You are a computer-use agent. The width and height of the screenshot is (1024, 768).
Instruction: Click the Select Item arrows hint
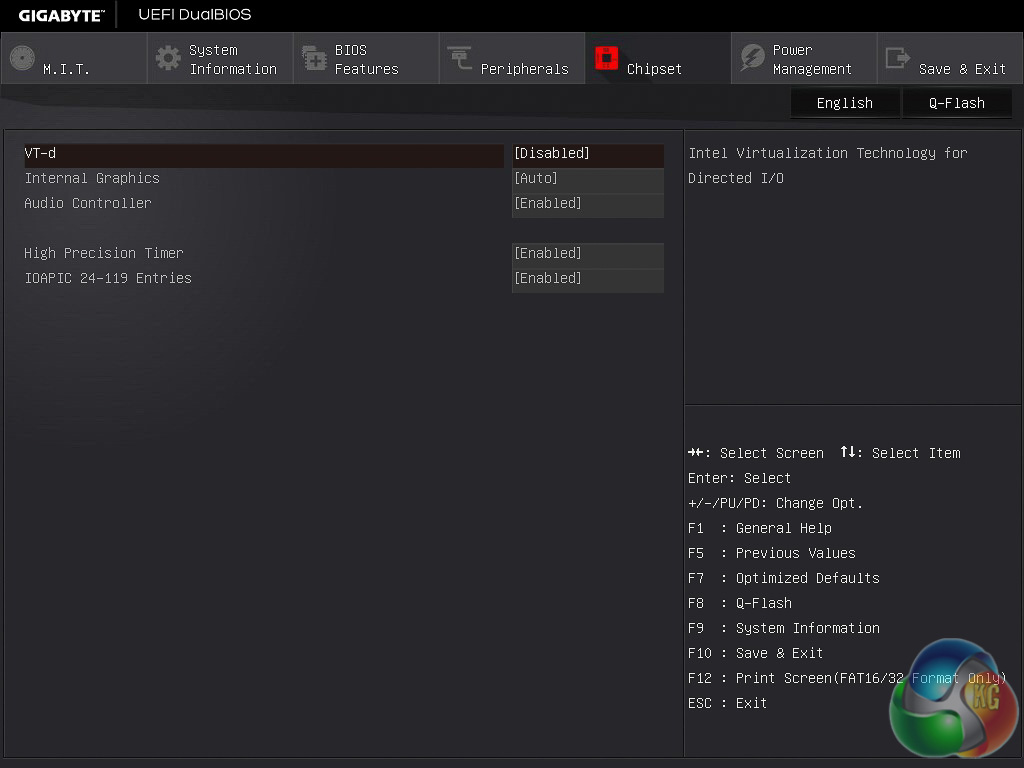901,453
